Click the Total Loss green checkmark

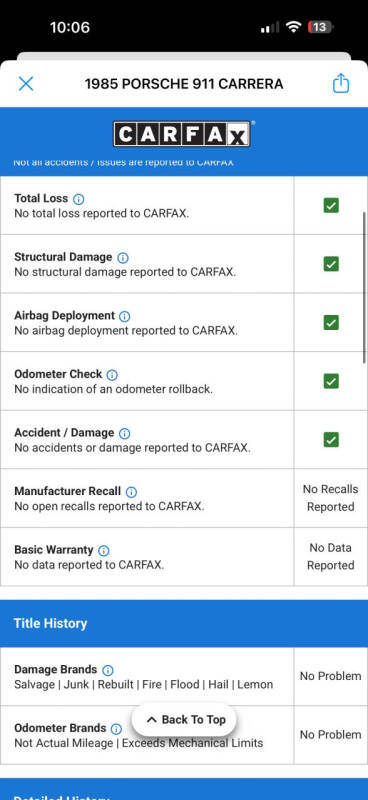(x=331, y=206)
